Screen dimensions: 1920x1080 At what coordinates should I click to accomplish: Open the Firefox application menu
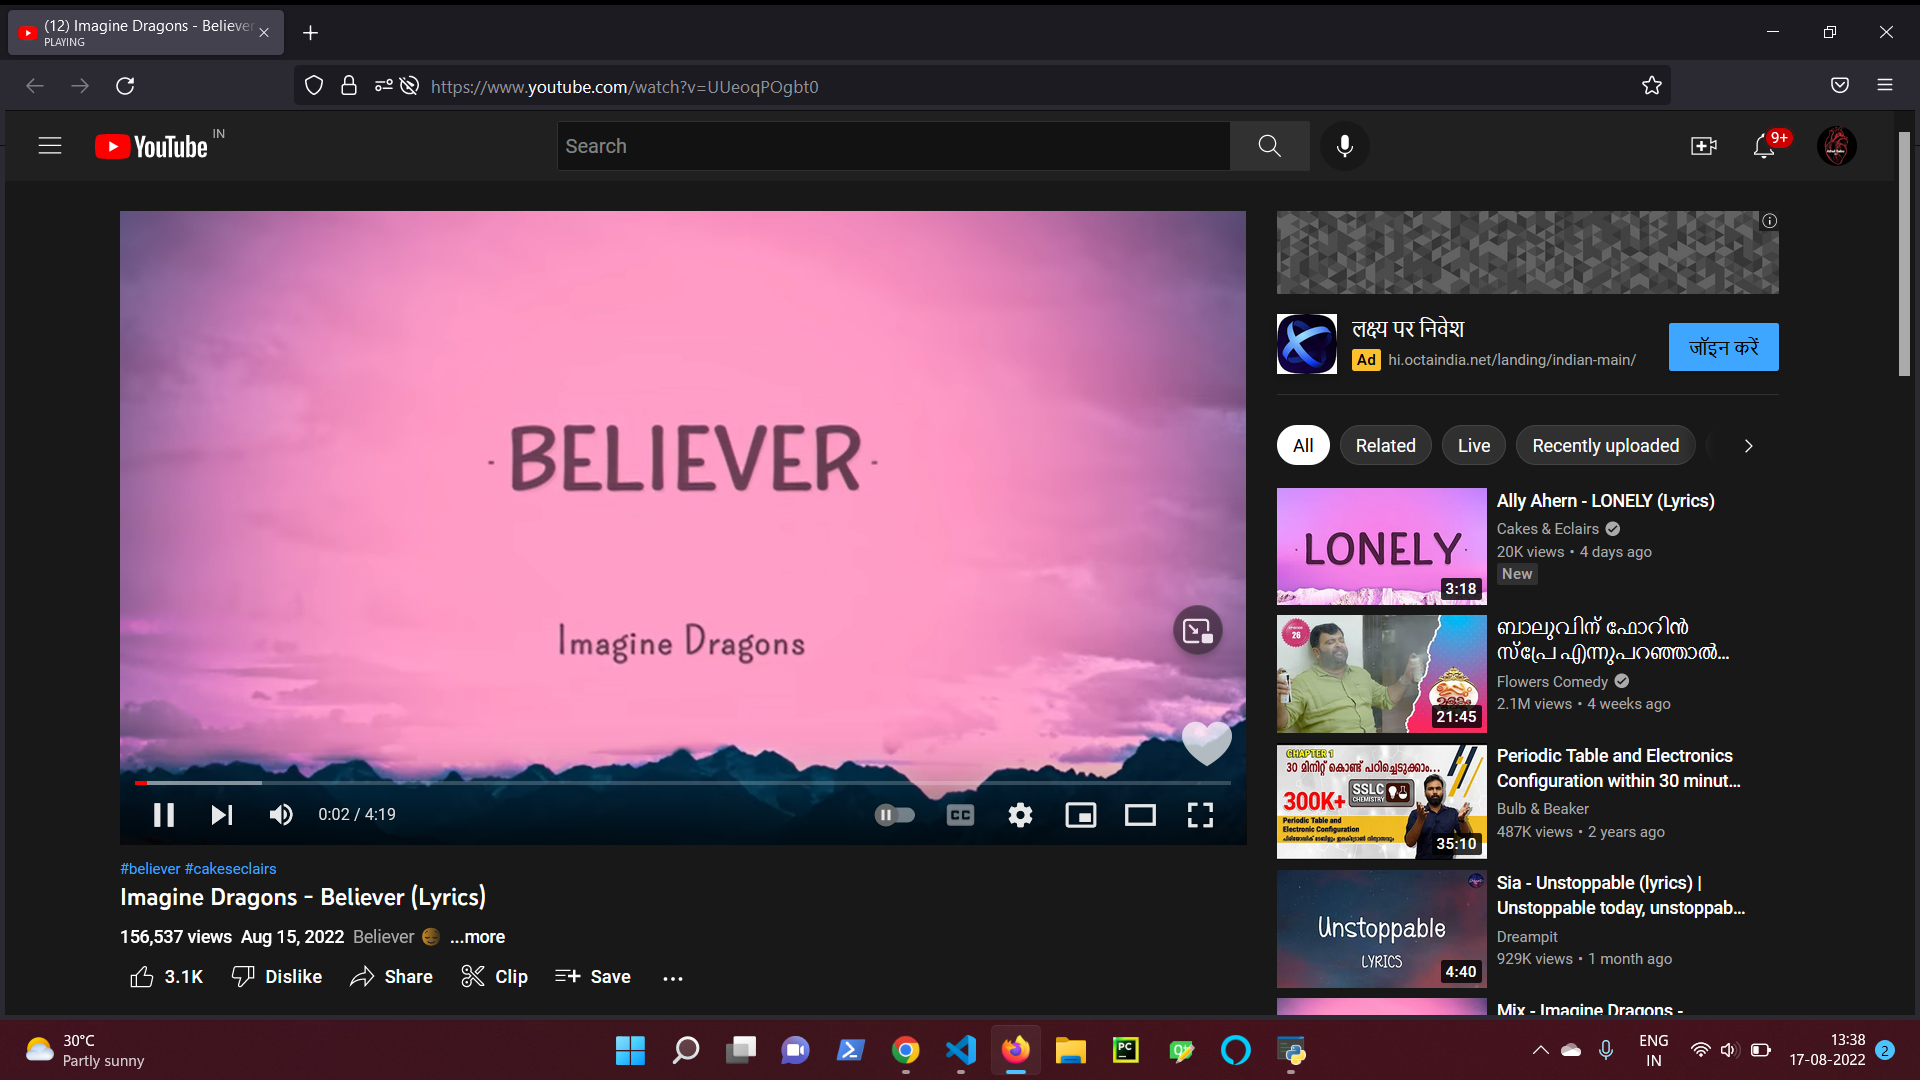click(1885, 86)
